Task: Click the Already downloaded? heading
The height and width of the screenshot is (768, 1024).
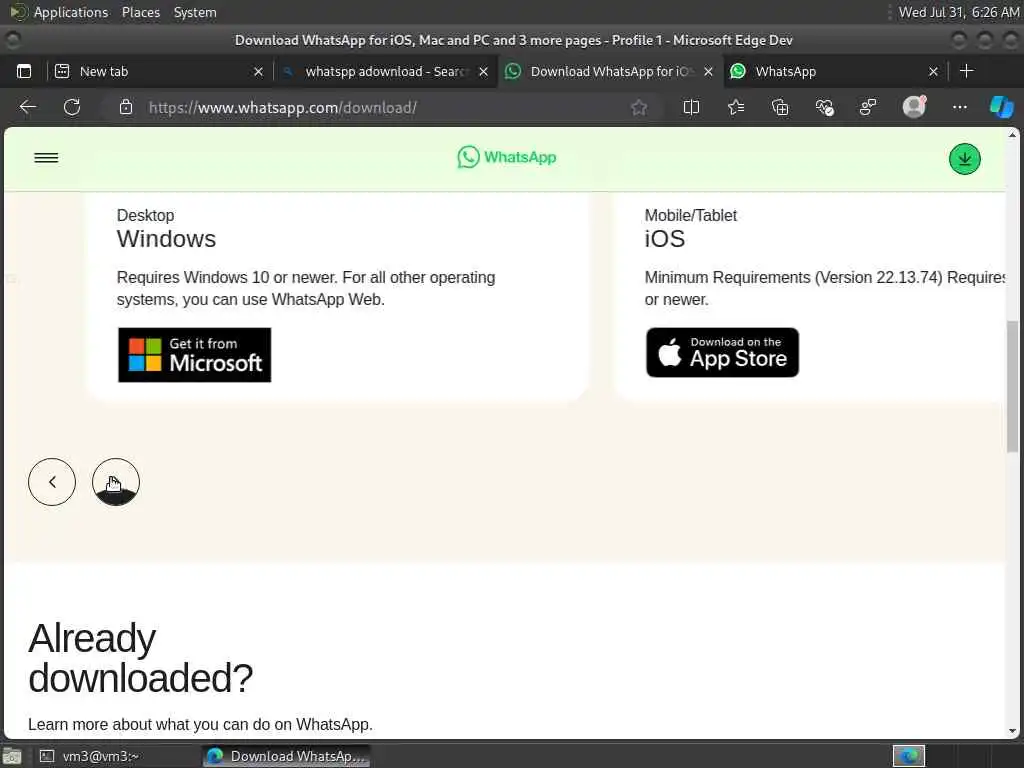Action: tap(140, 658)
